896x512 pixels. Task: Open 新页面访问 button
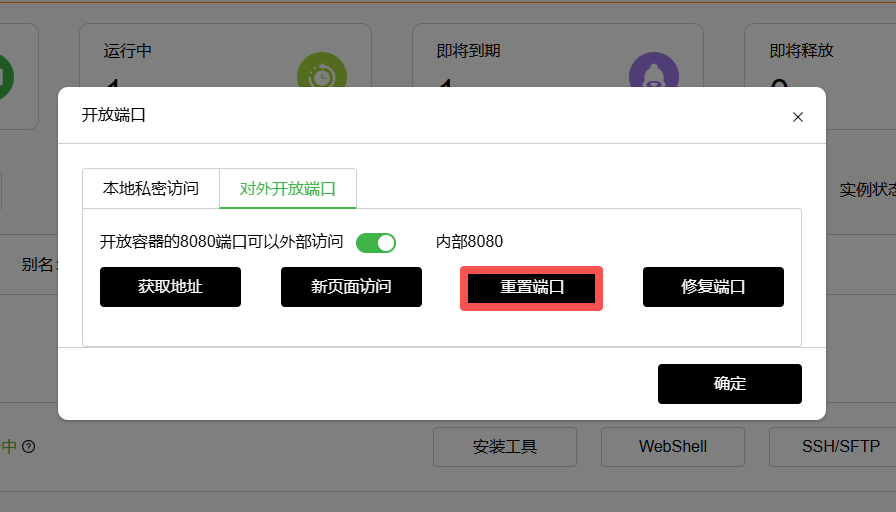click(351, 287)
